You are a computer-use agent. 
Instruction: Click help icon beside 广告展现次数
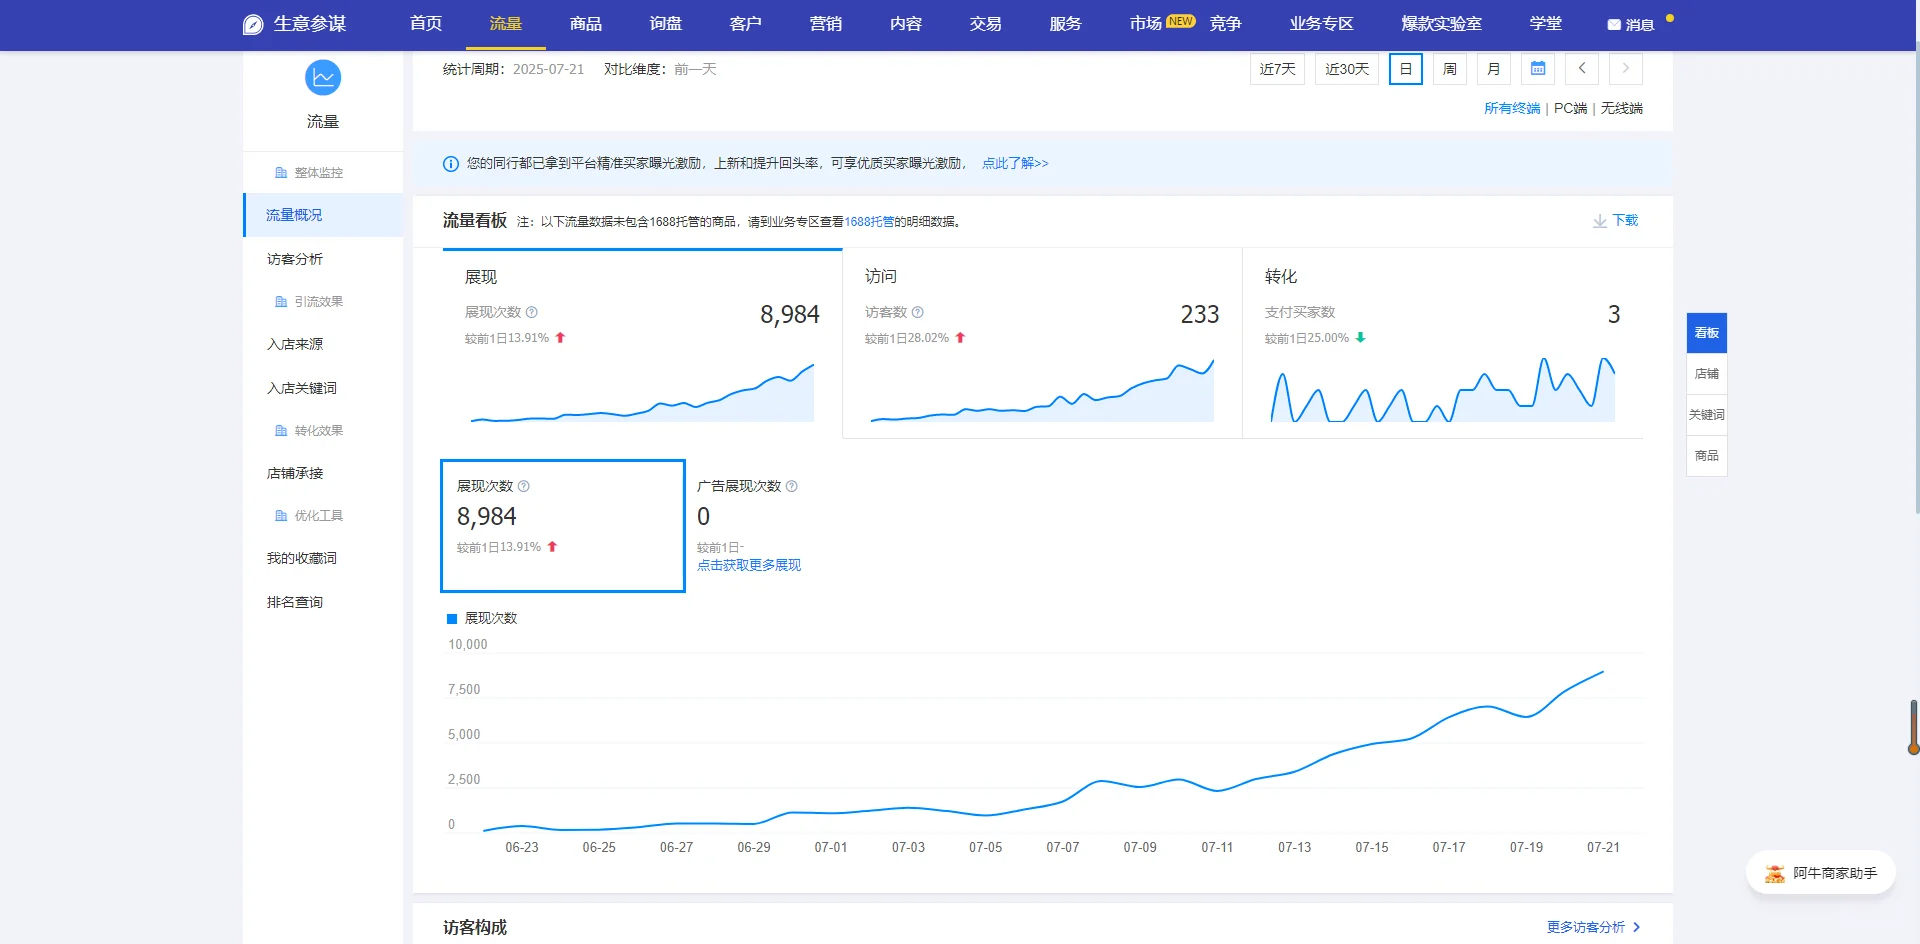(x=792, y=486)
